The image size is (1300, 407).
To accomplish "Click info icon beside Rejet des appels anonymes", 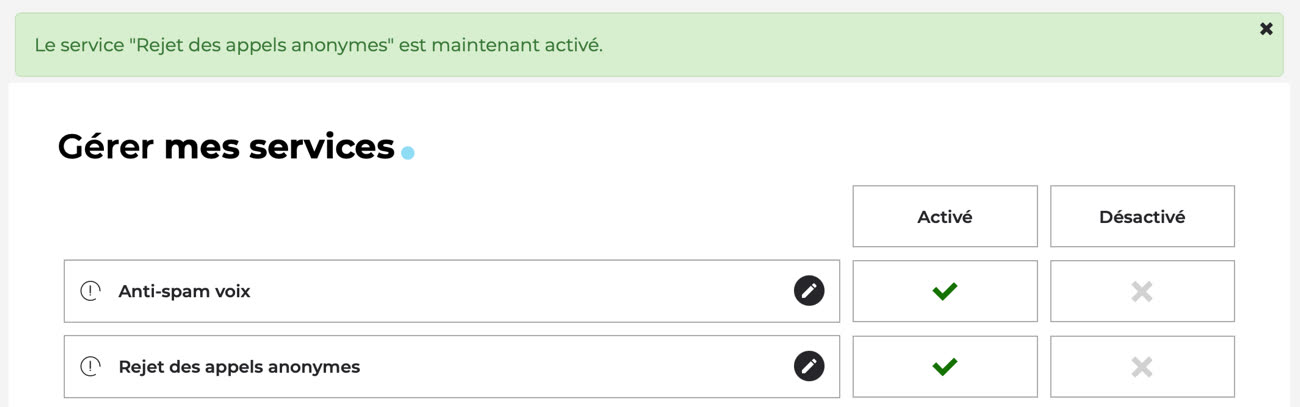I will [91, 367].
